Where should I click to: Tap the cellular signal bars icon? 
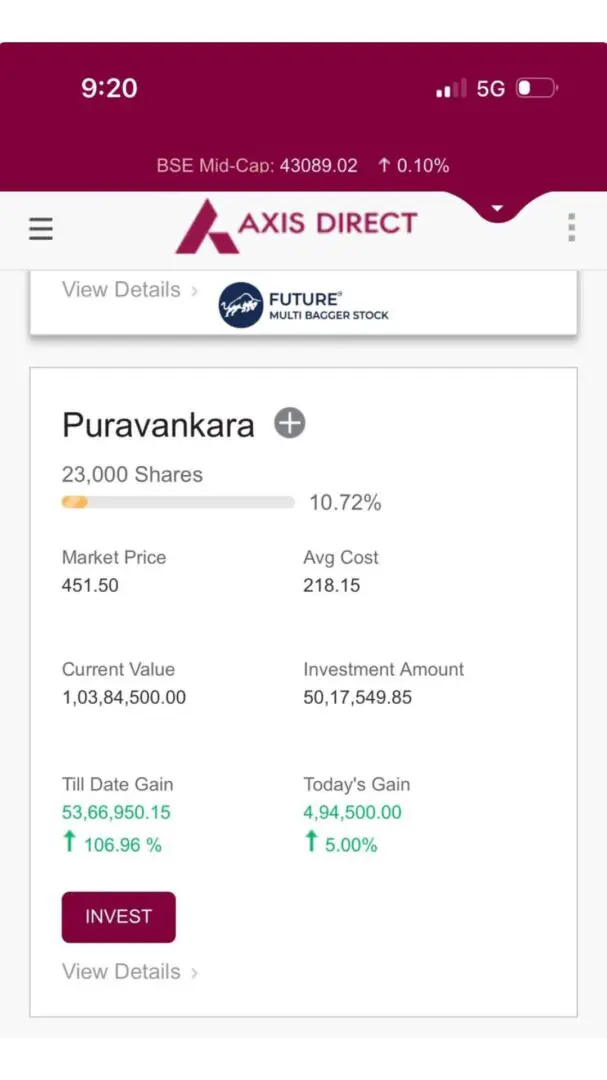click(x=451, y=90)
